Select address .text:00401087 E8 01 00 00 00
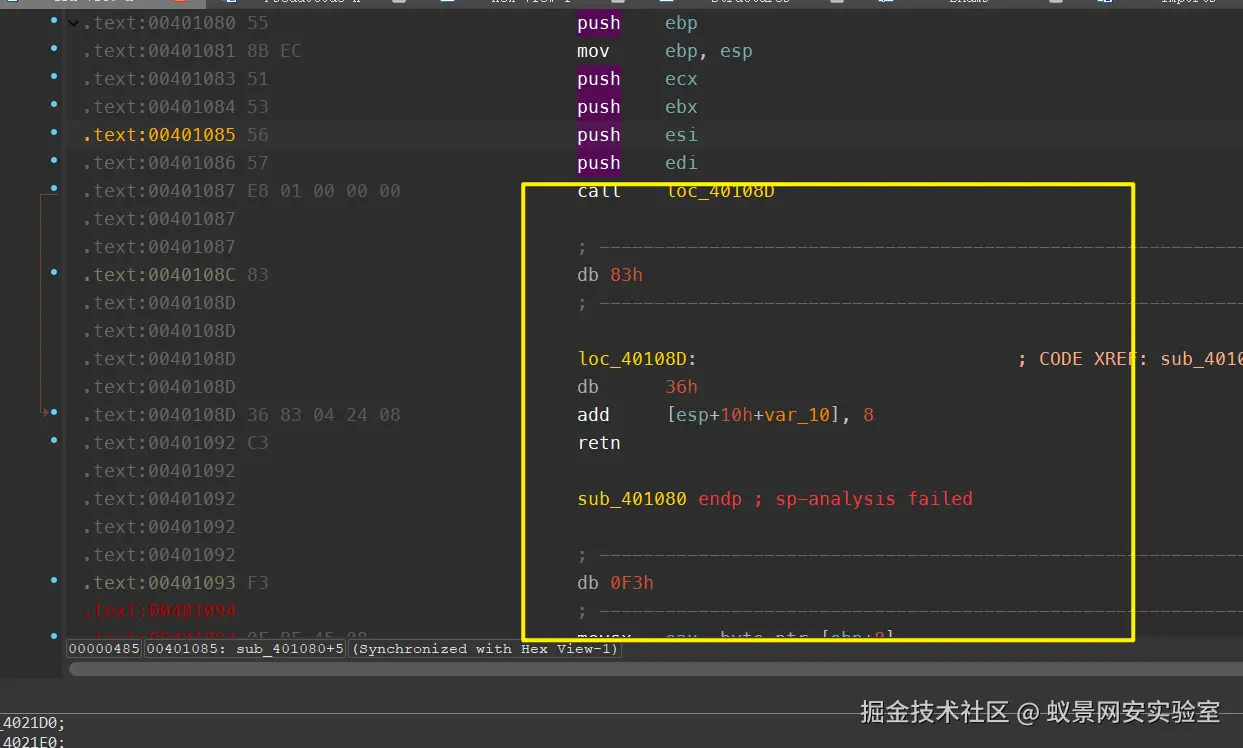Image resolution: width=1243 pixels, height=748 pixels. coord(242,191)
